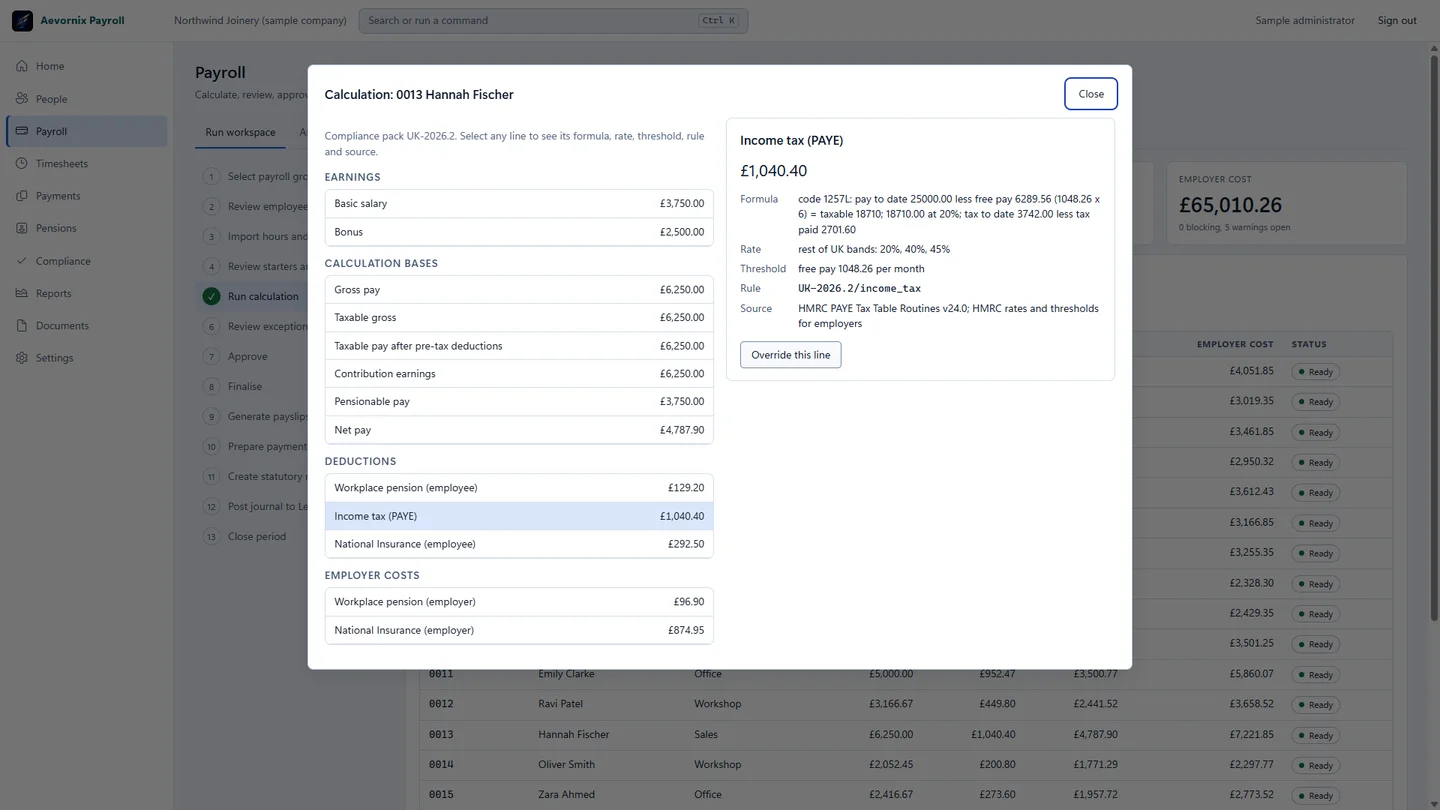The height and width of the screenshot is (810, 1440).
Task: Open Compliance via its checkmark icon
Action: pos(22,261)
